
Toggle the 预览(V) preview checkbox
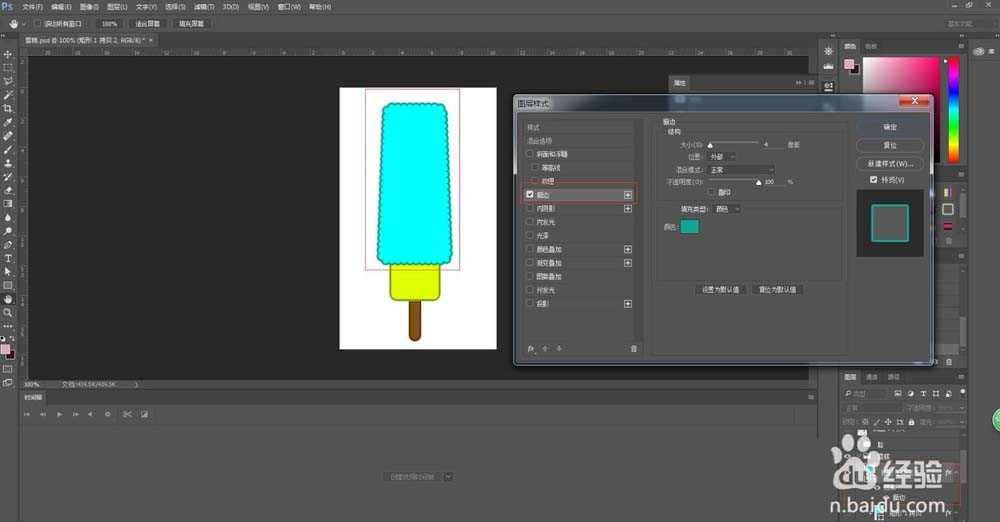coord(873,180)
